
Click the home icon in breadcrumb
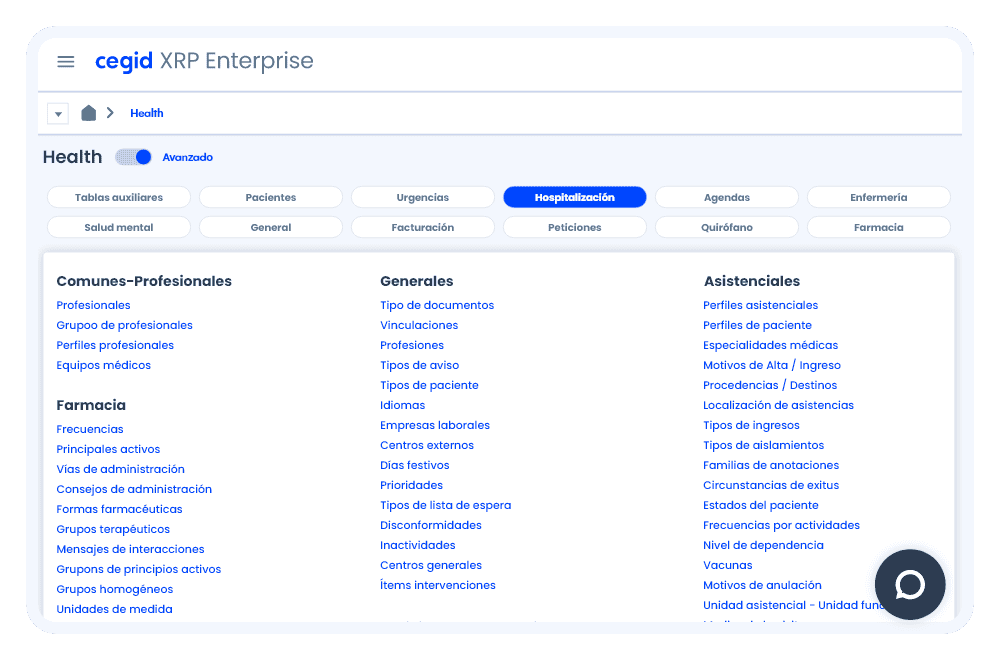88,113
